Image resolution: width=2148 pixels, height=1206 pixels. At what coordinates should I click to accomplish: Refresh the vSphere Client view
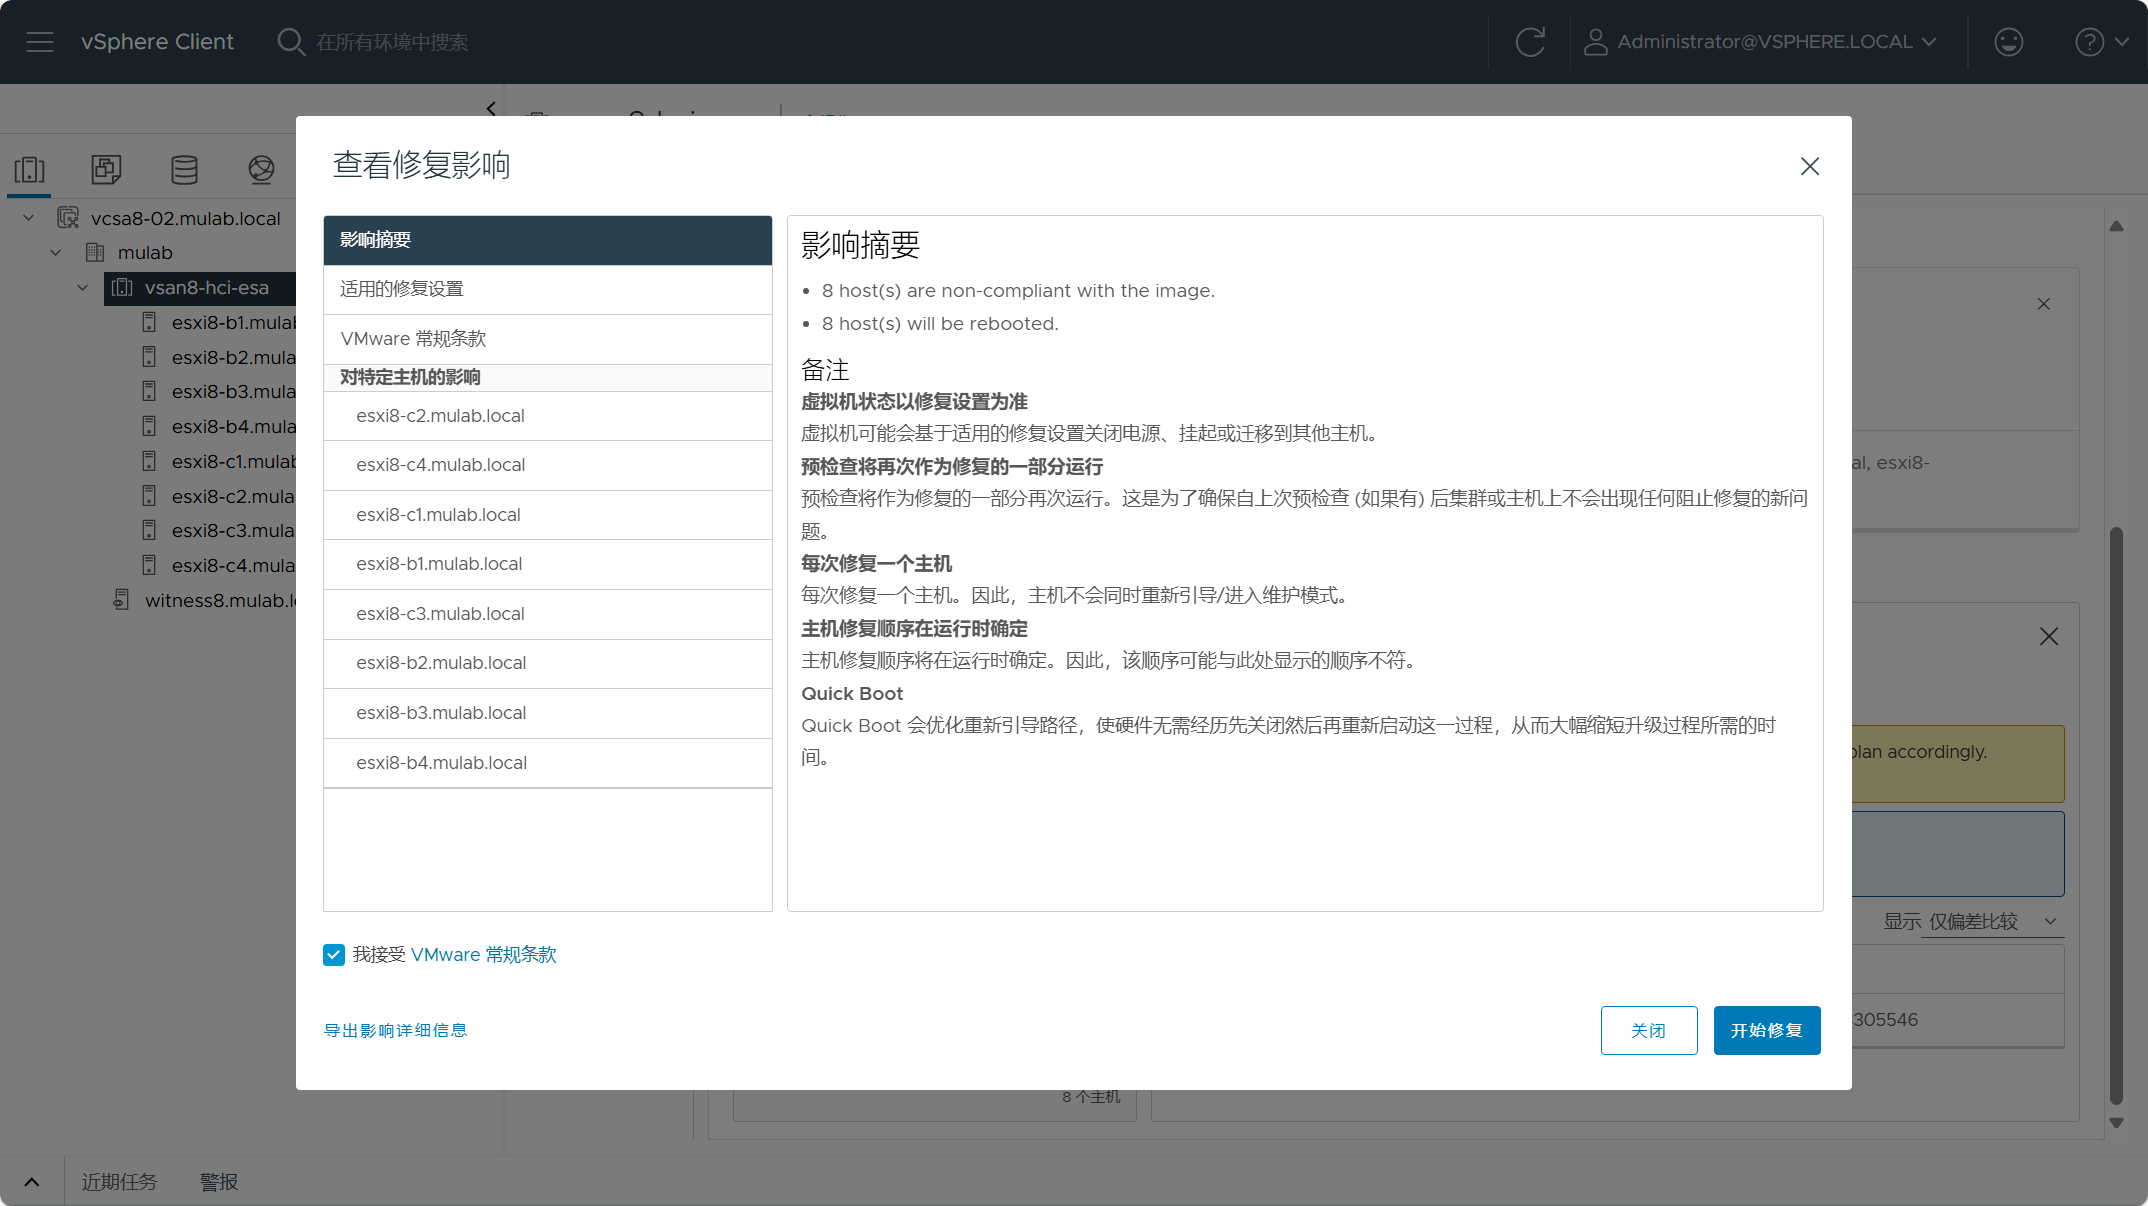tap(1530, 42)
